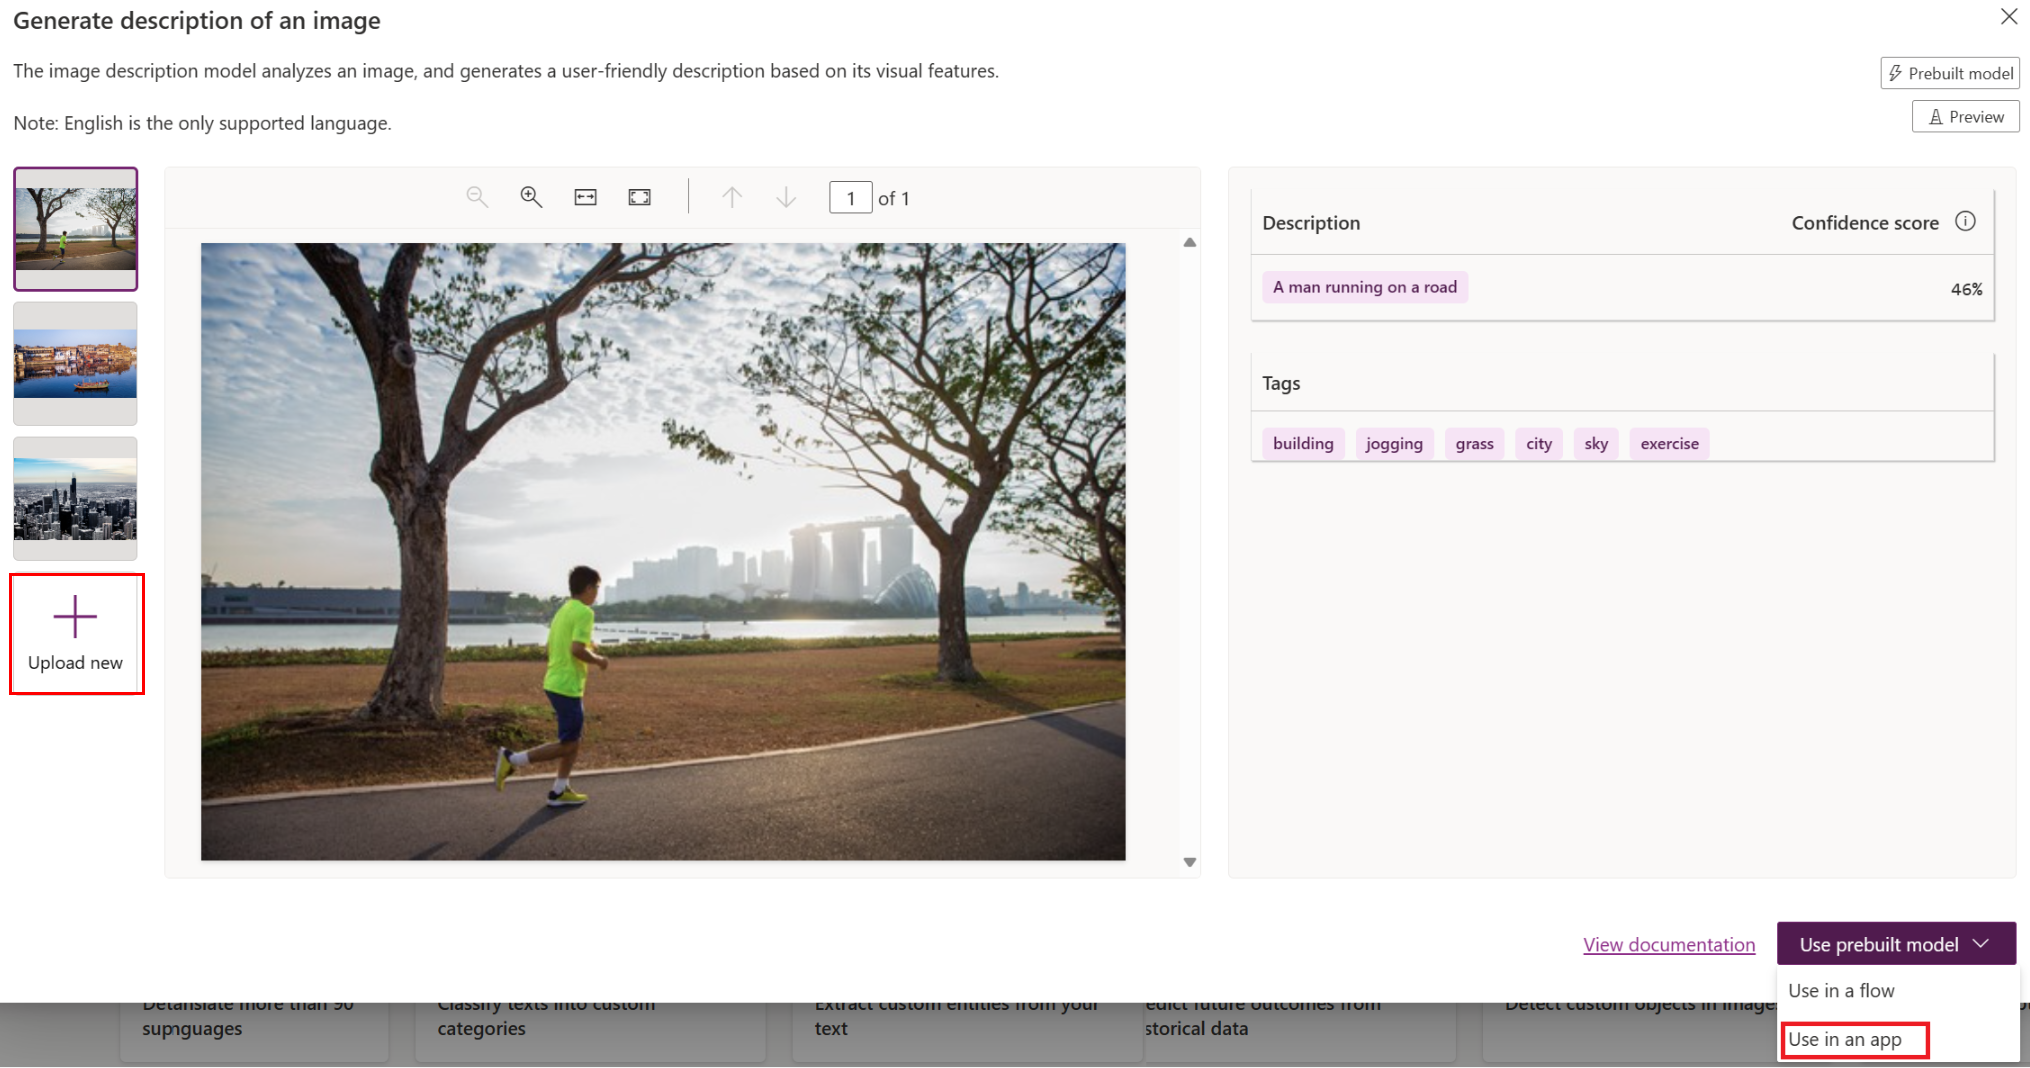Fit the image to page width
The width and height of the screenshot is (2030, 1068).
585,197
